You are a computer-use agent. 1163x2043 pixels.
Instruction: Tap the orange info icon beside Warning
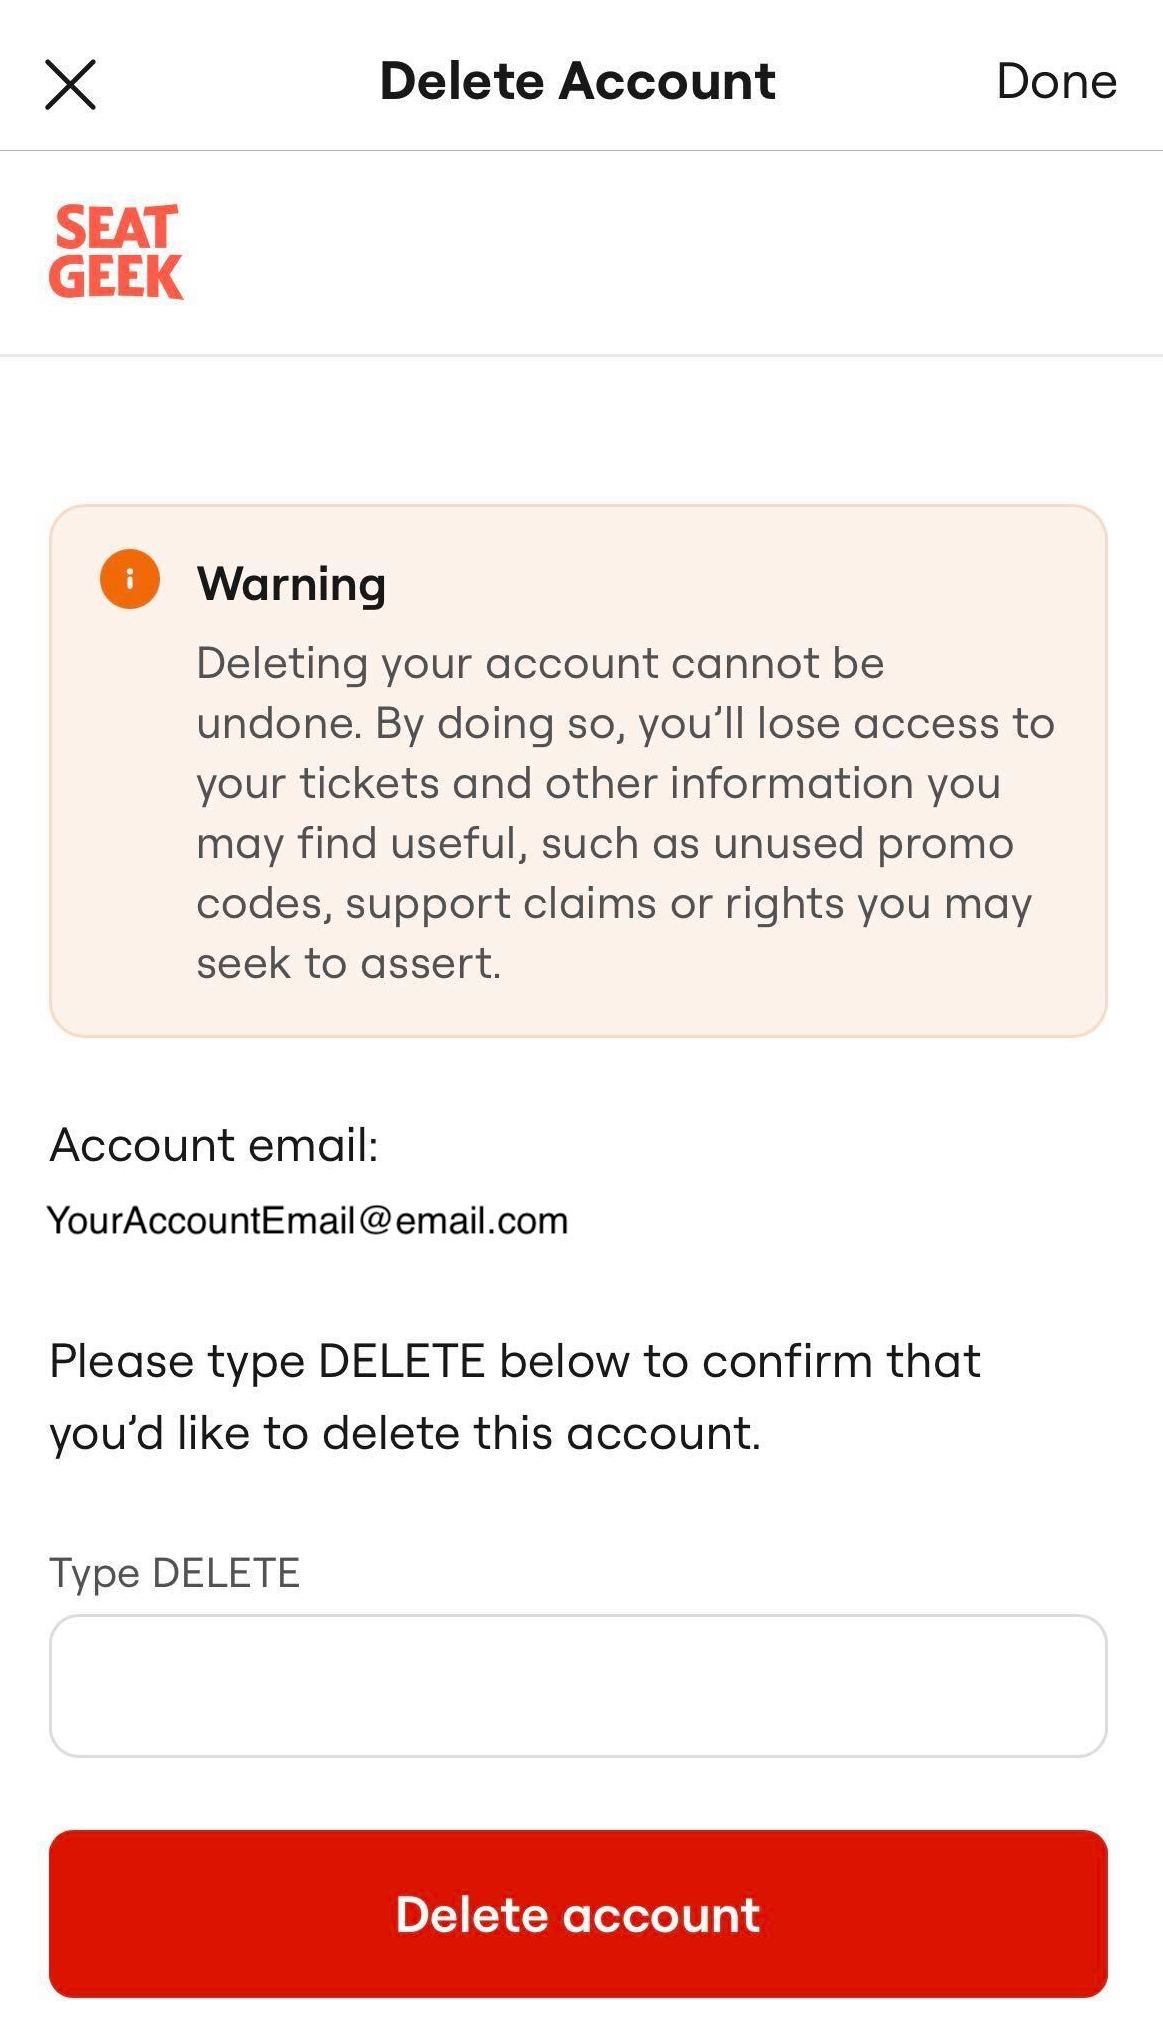[x=130, y=579]
